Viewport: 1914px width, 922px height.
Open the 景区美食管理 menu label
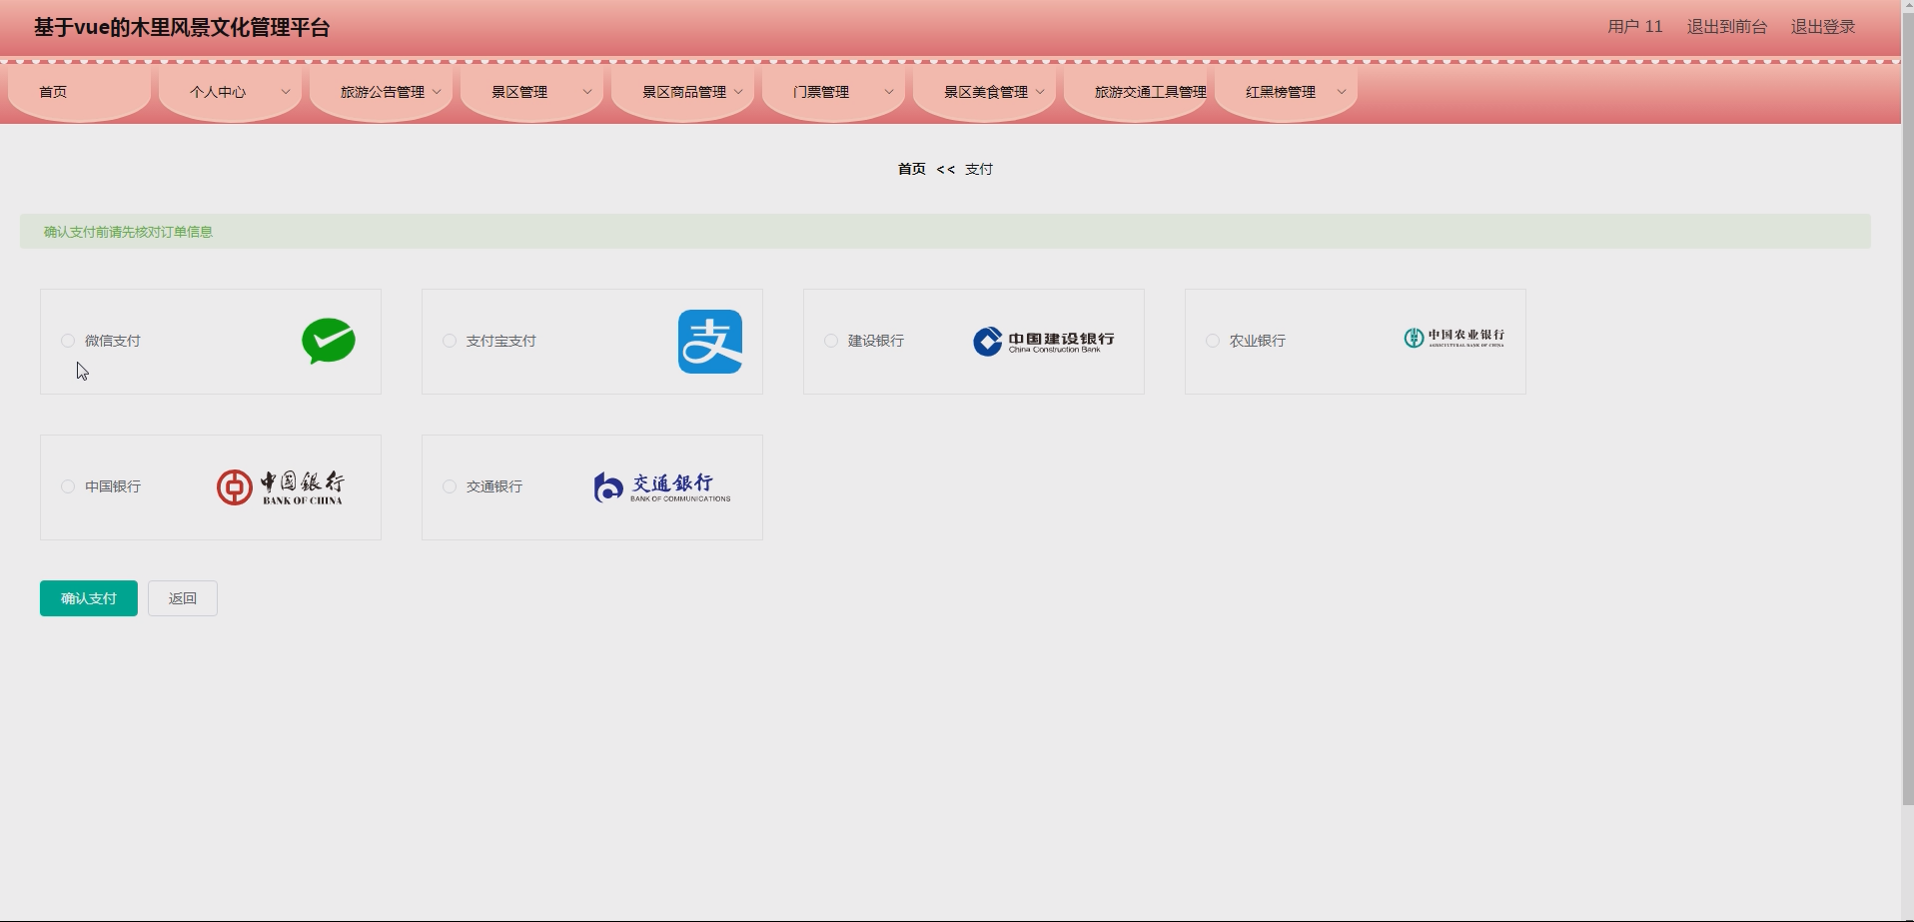point(986,92)
